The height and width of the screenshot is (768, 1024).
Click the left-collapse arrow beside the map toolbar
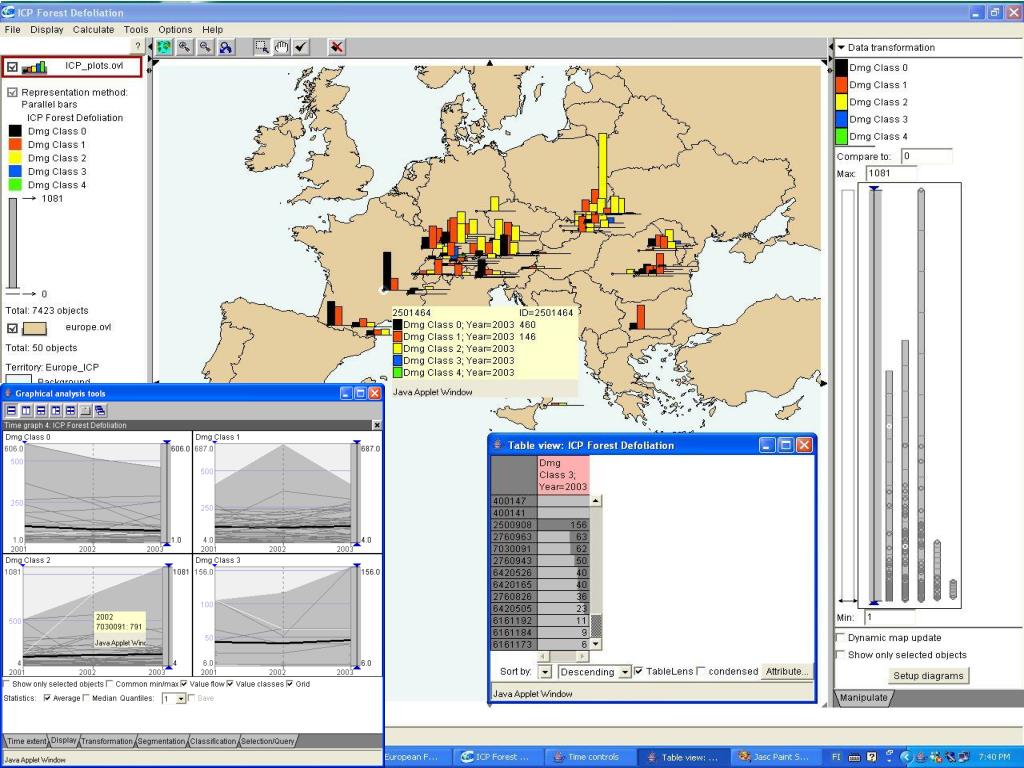[150, 47]
